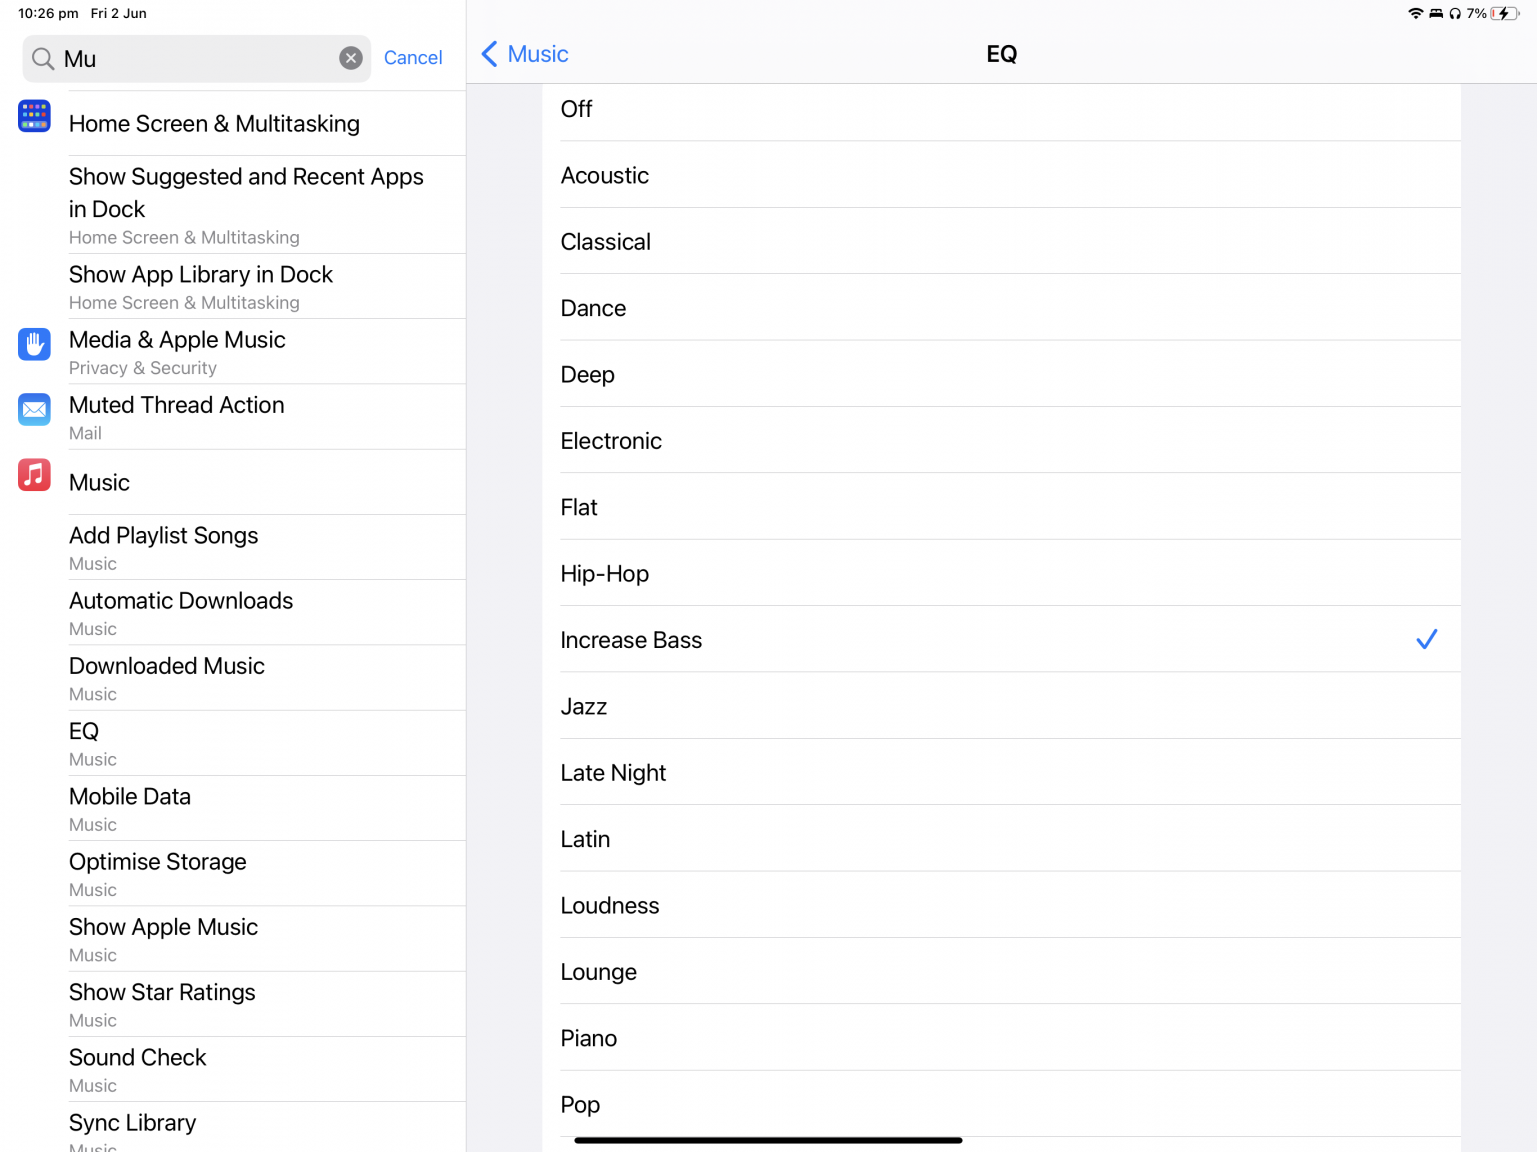
Task: Open Show Star Ratings result
Action: tap(233, 1004)
